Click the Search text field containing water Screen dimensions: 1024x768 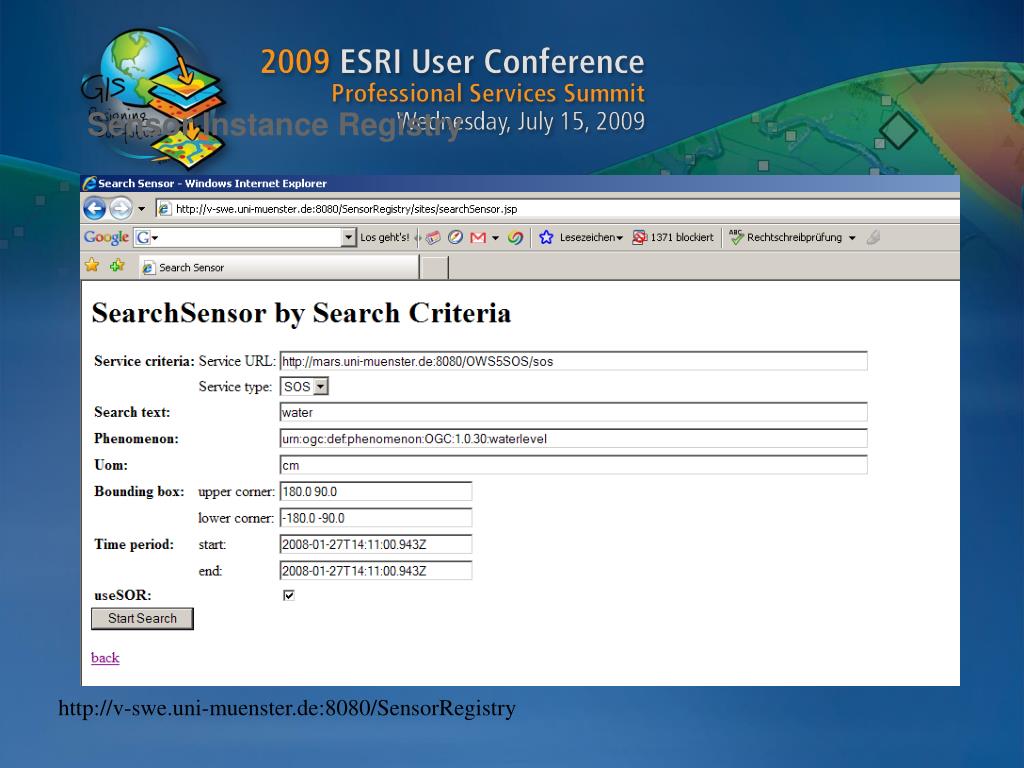573,412
